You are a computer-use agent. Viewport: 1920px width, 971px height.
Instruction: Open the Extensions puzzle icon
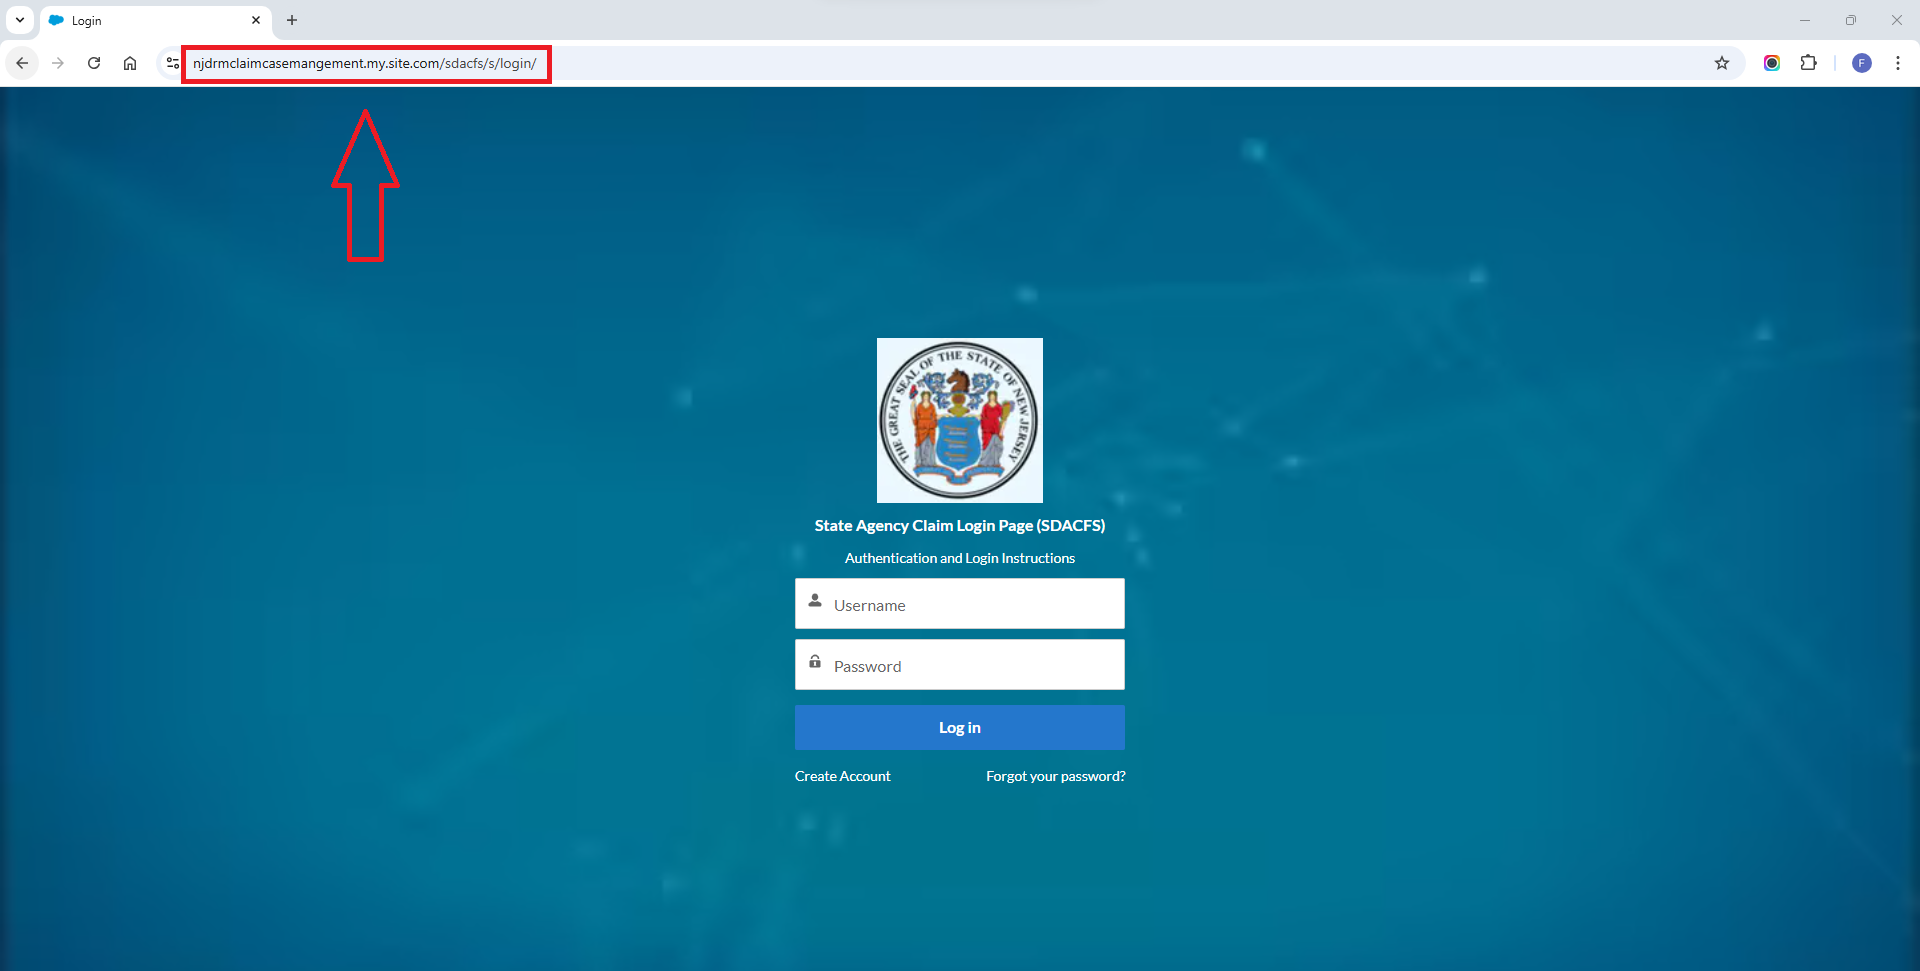click(1808, 63)
